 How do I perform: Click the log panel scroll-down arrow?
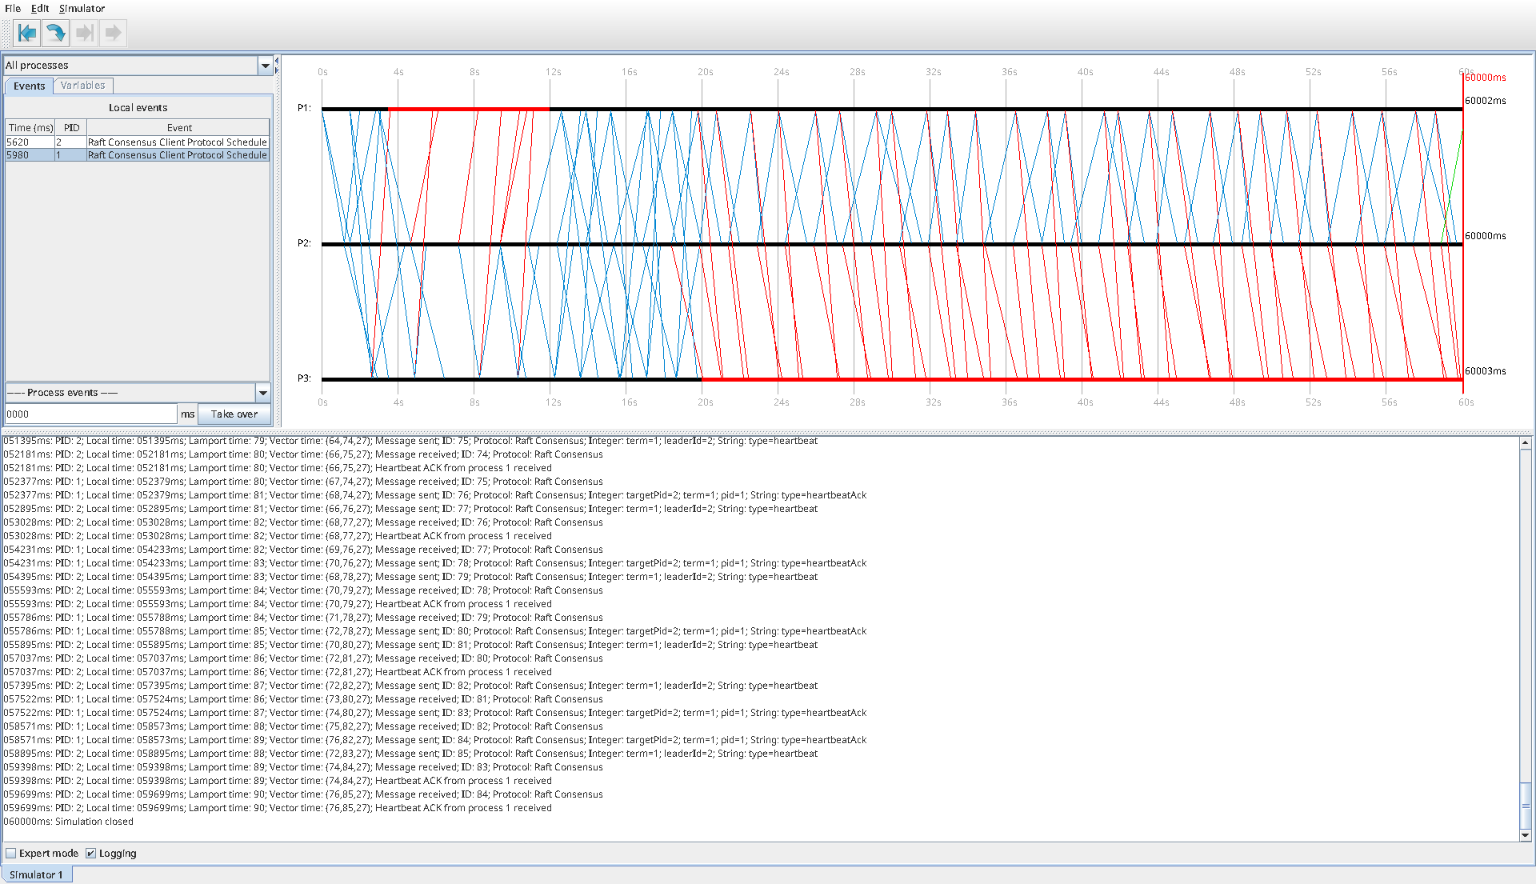coord(1525,835)
